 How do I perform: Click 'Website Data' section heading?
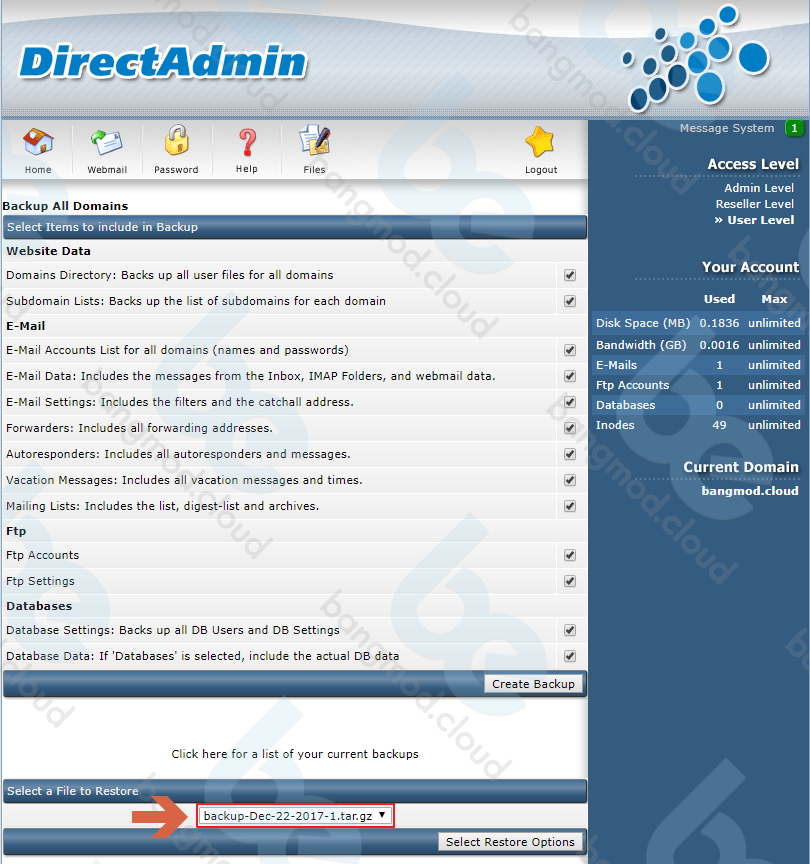[x=48, y=251]
